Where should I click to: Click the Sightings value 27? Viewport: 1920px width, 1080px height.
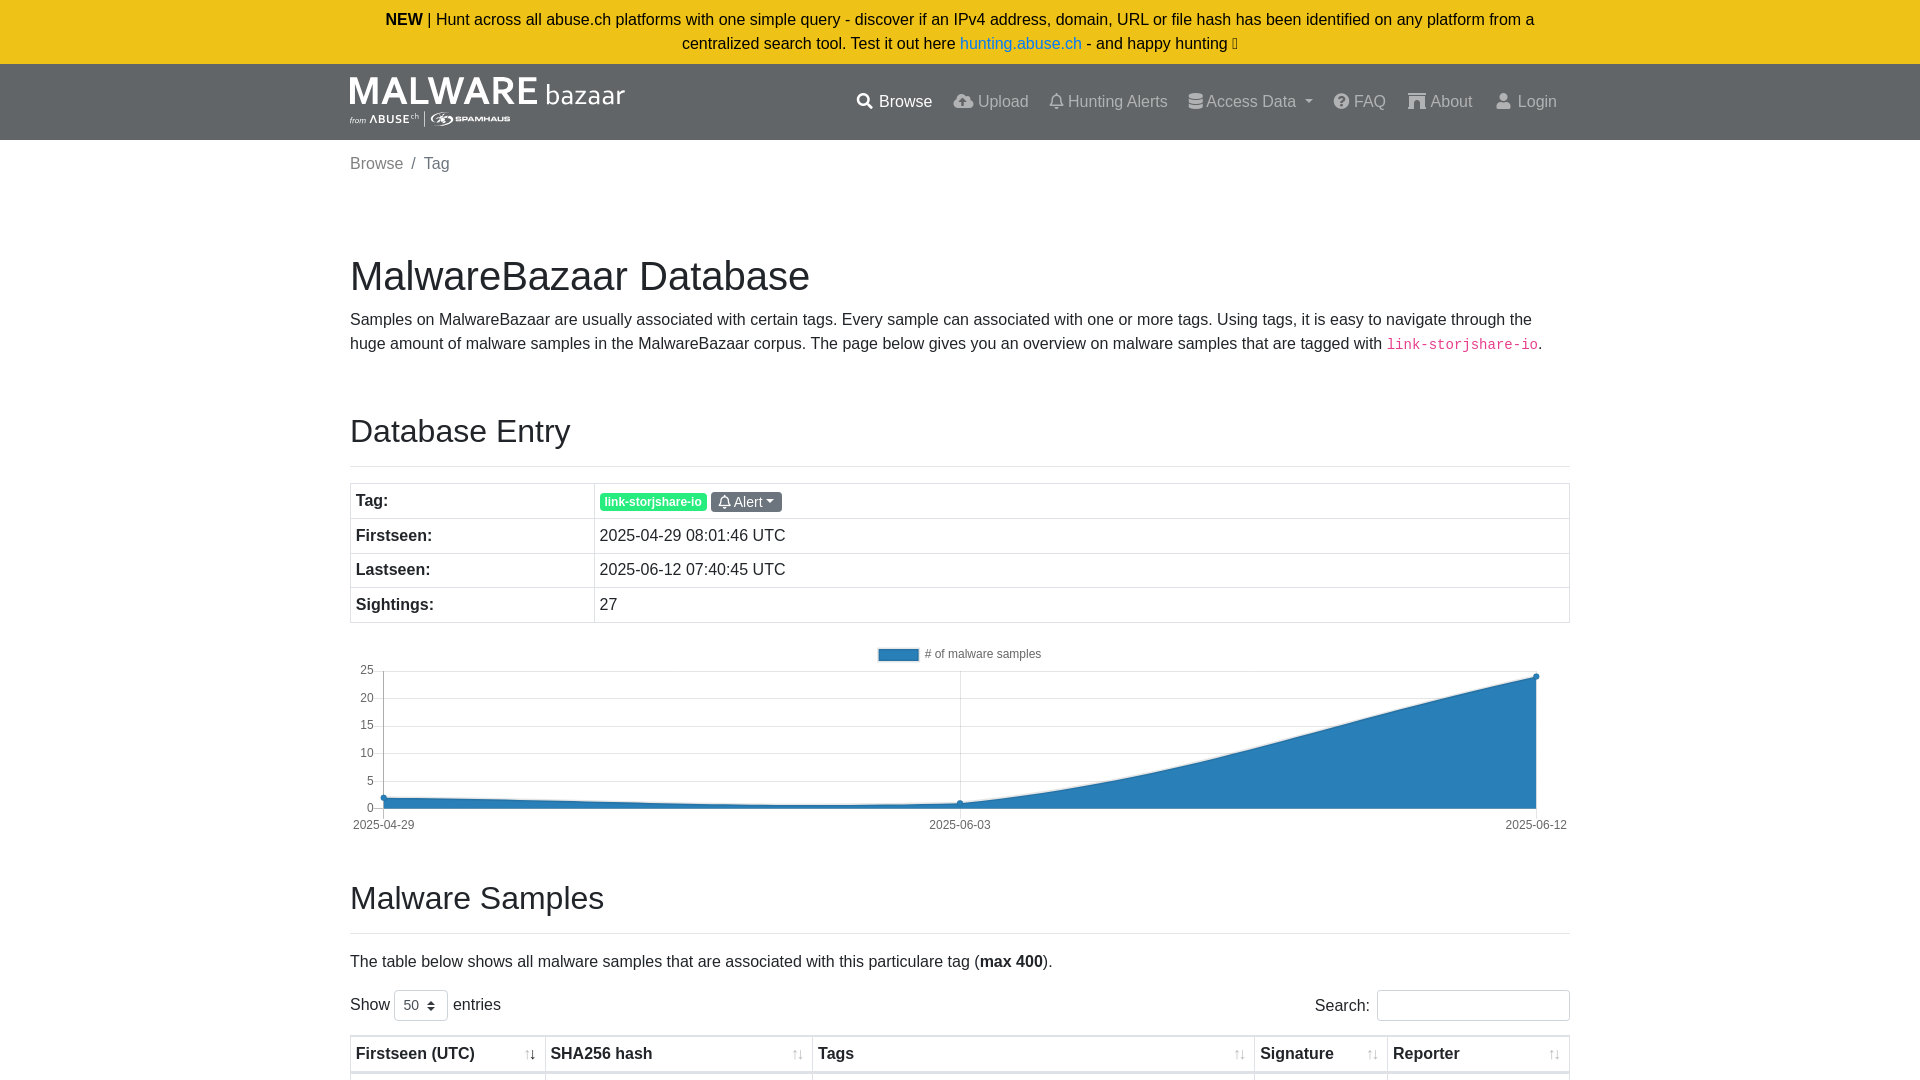point(608,605)
